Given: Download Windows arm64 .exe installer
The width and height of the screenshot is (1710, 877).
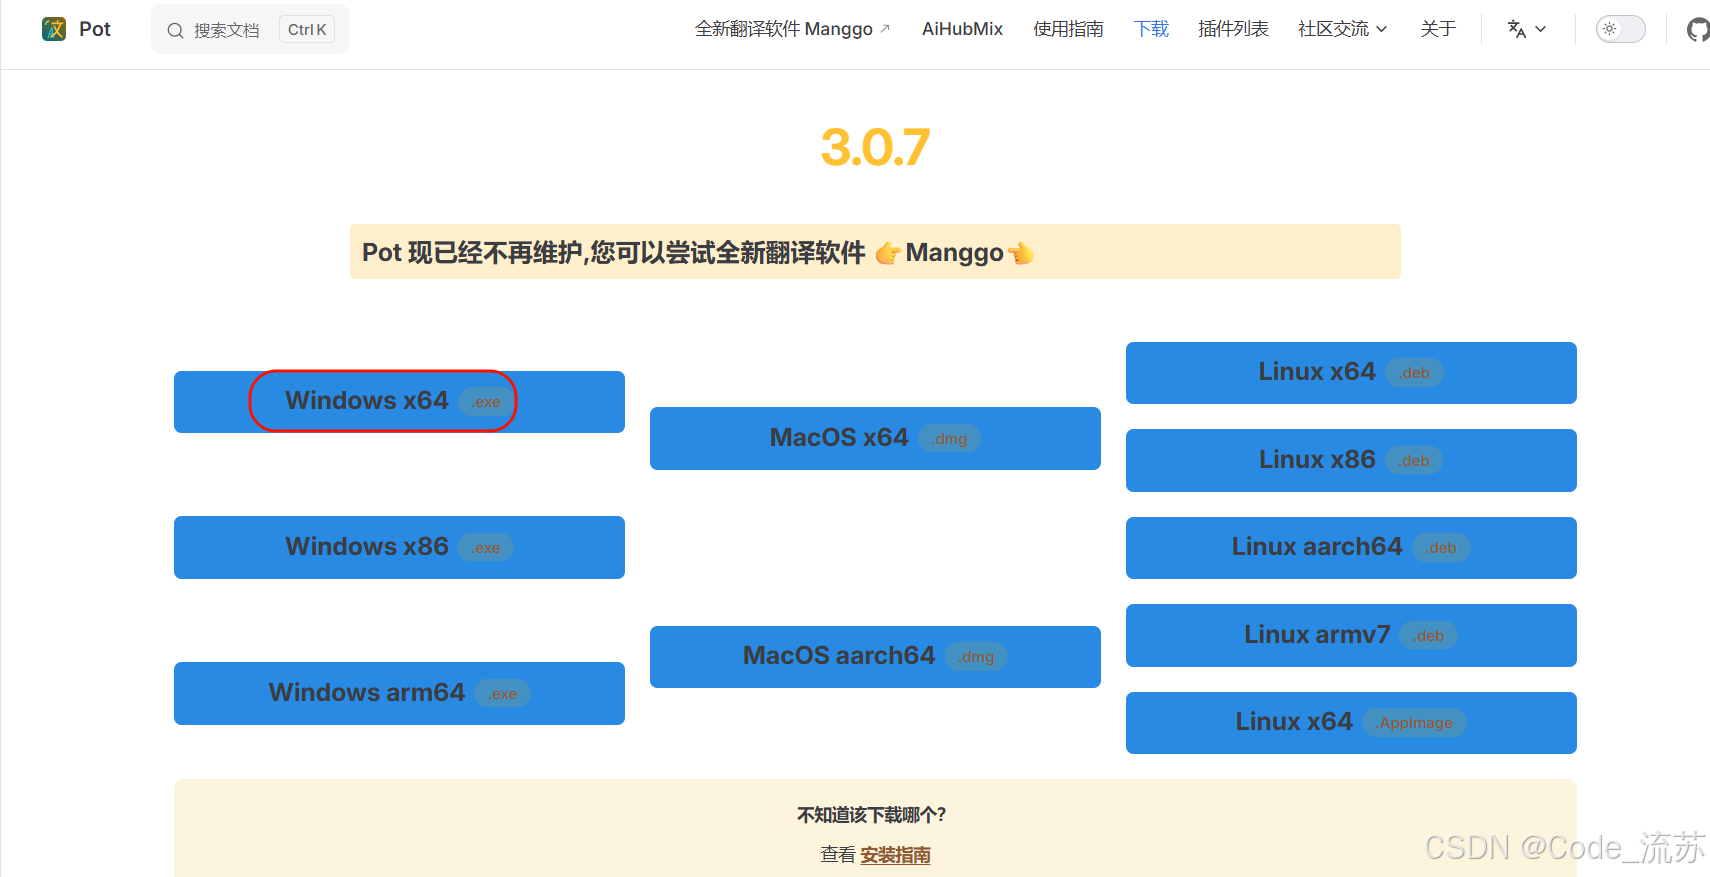Looking at the screenshot, I should click(399, 693).
